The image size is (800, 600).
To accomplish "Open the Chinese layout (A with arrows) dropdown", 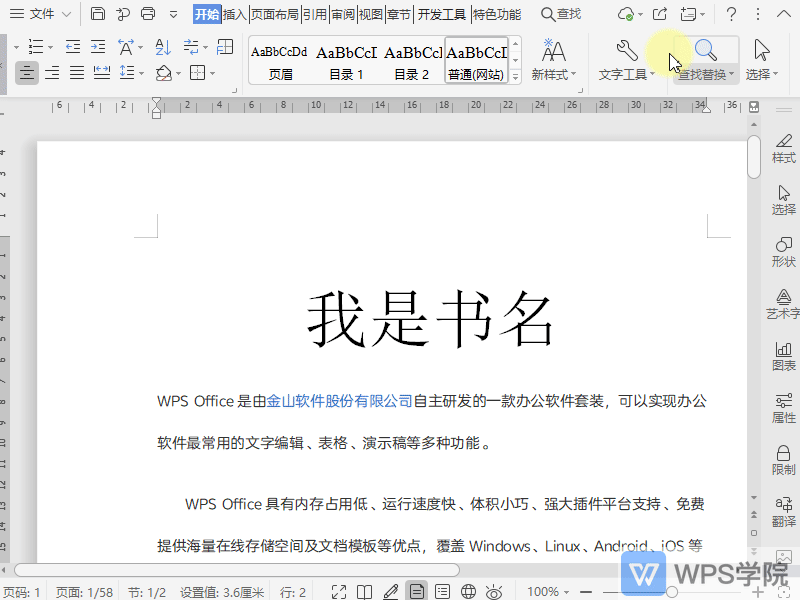I will pyautogui.click(x=140, y=47).
